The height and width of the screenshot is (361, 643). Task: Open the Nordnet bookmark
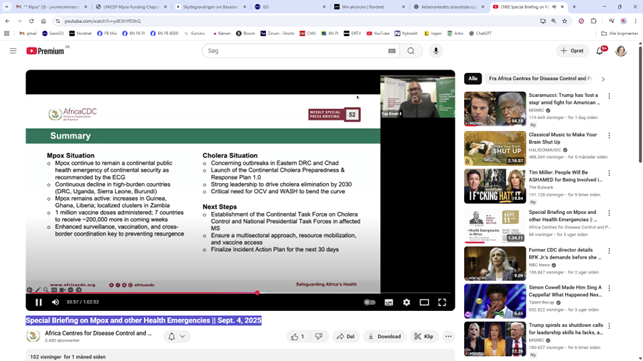point(80,33)
